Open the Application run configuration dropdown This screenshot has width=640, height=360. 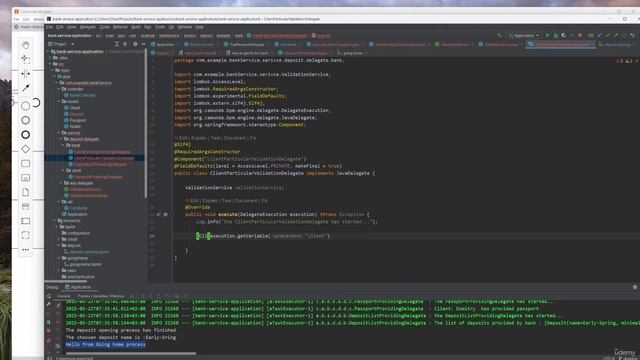[524, 36]
